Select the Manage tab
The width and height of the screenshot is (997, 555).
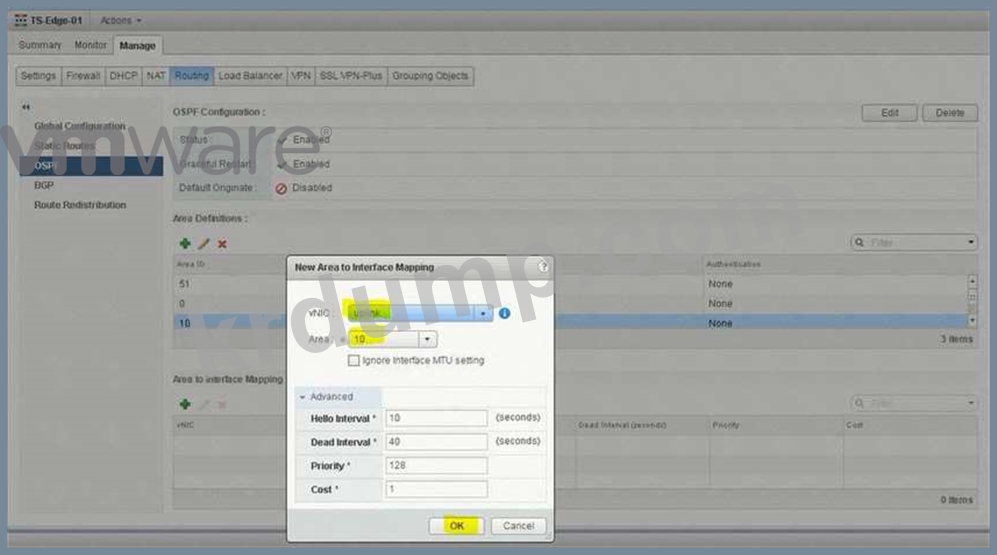pos(137,45)
